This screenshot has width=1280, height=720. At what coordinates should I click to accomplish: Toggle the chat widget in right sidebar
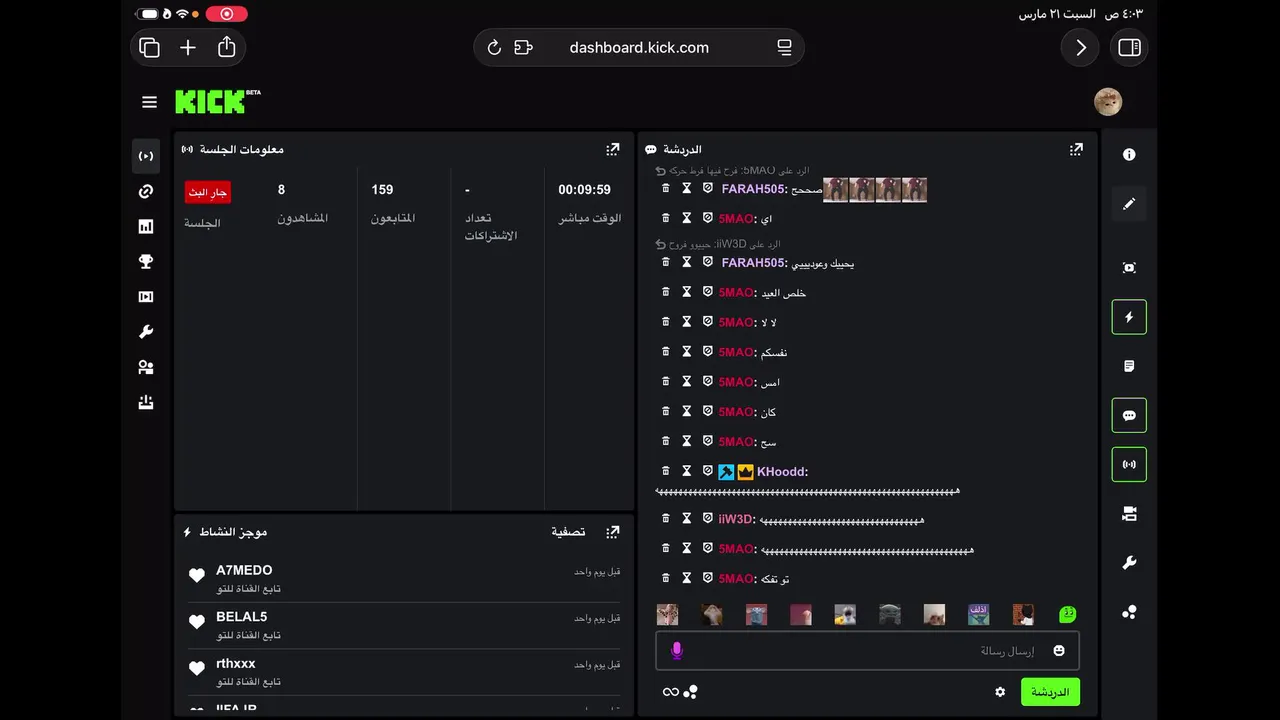1129,415
